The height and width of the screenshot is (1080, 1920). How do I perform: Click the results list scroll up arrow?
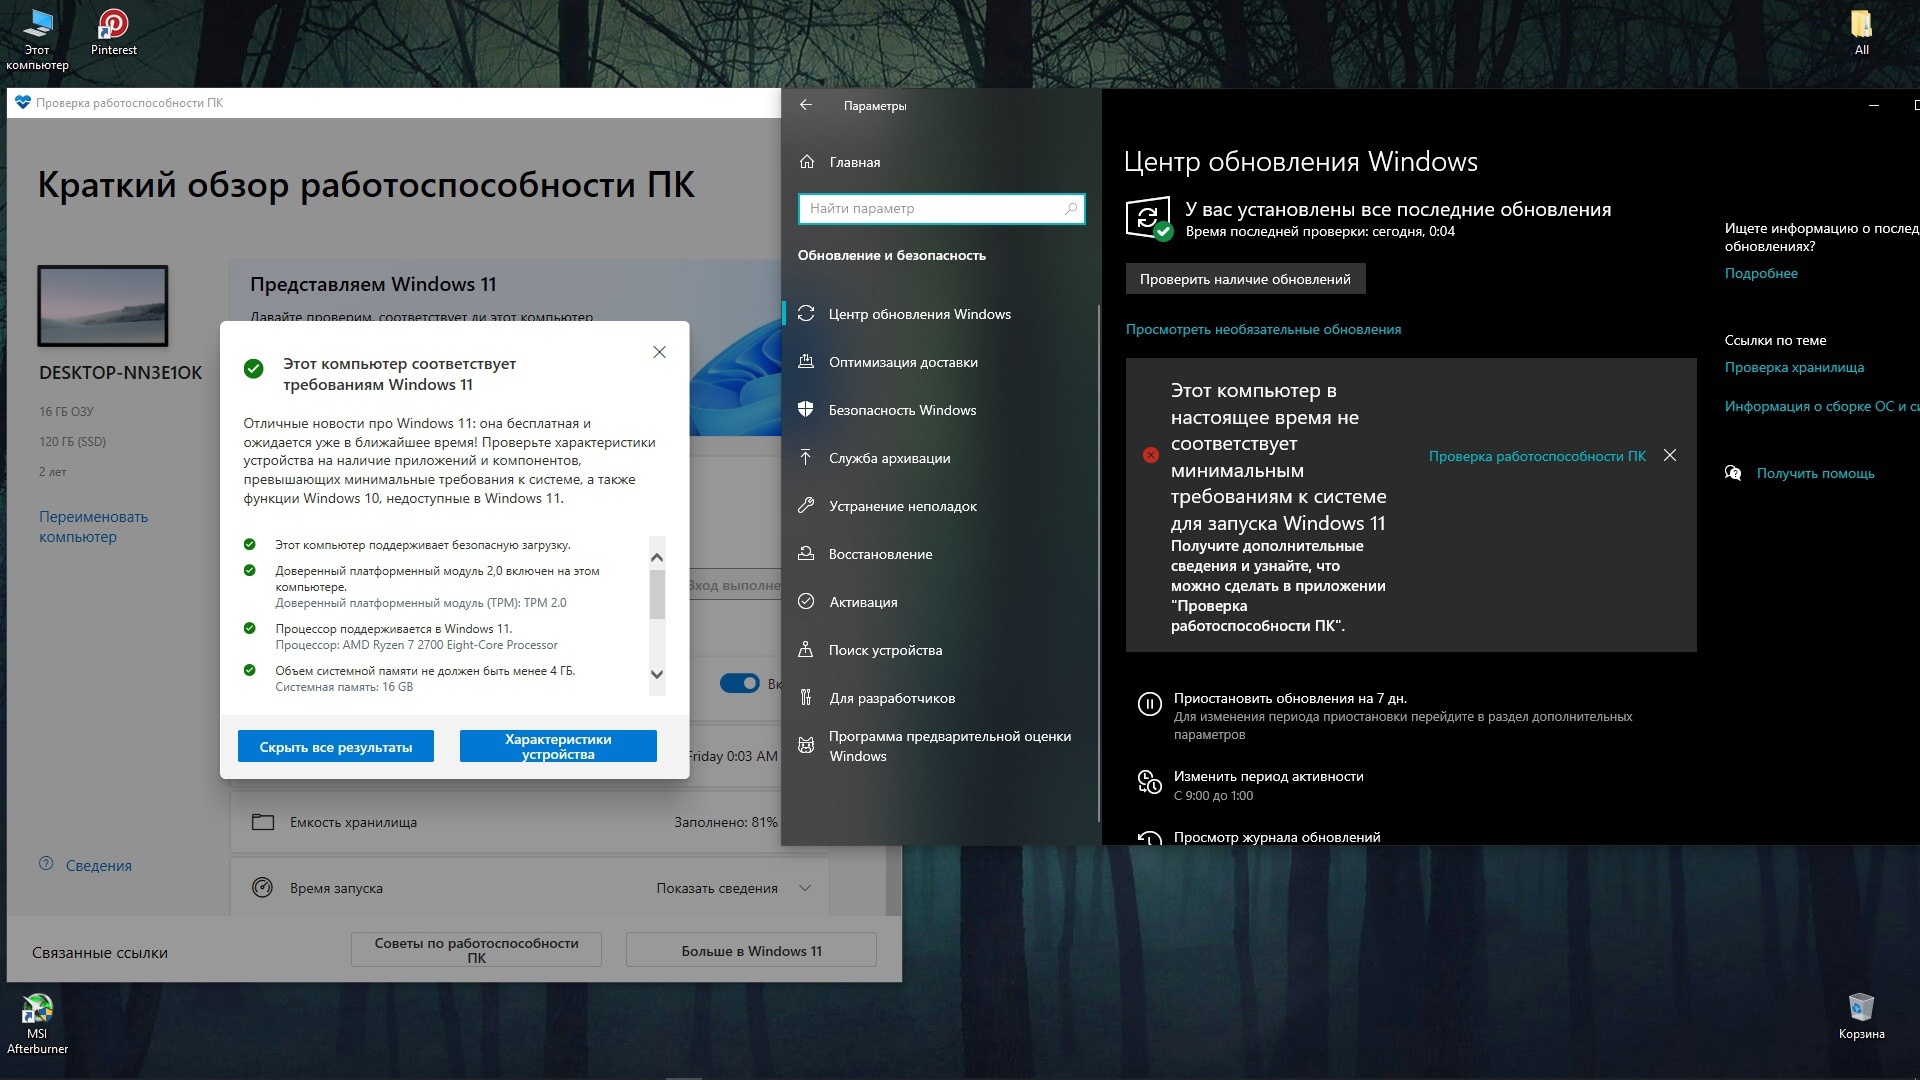657,558
